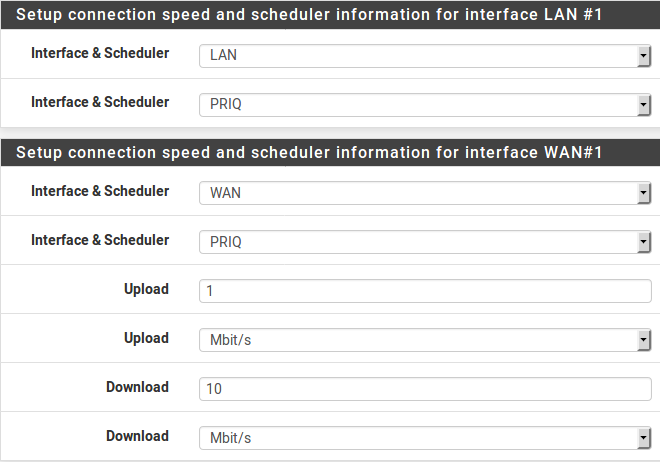Click the Upload label beside the Mbit/s dropdown
Screen dimensions: 660x462
pos(146,338)
